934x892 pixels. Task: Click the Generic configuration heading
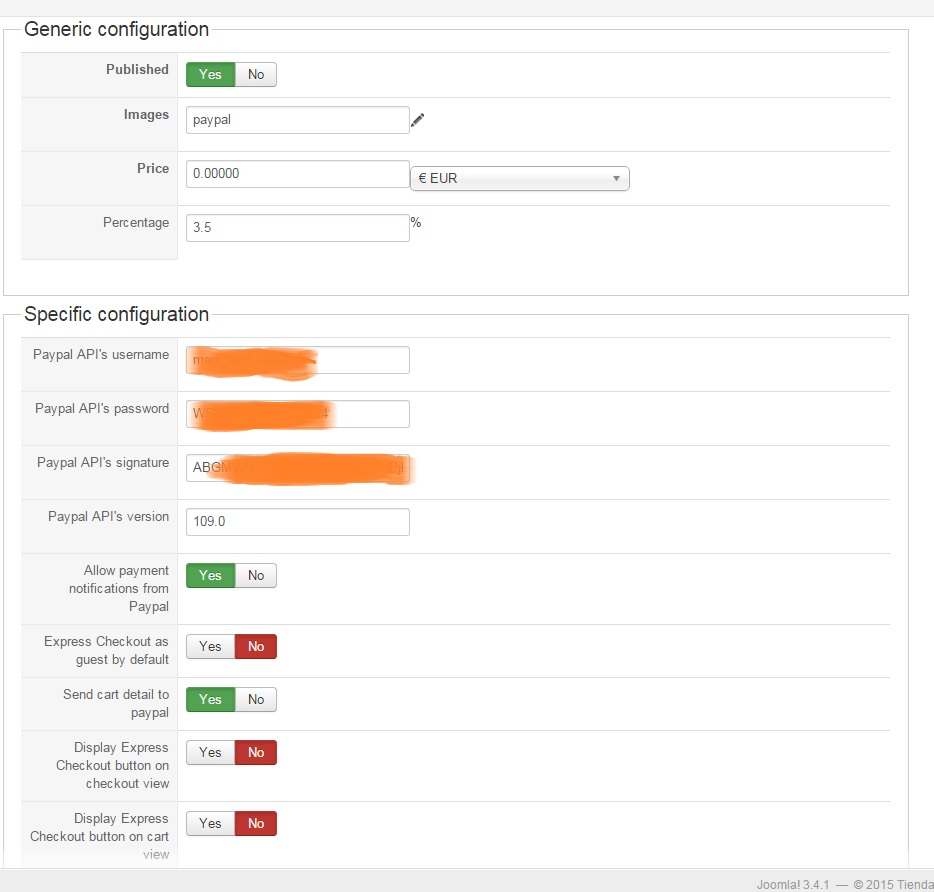(x=116, y=29)
